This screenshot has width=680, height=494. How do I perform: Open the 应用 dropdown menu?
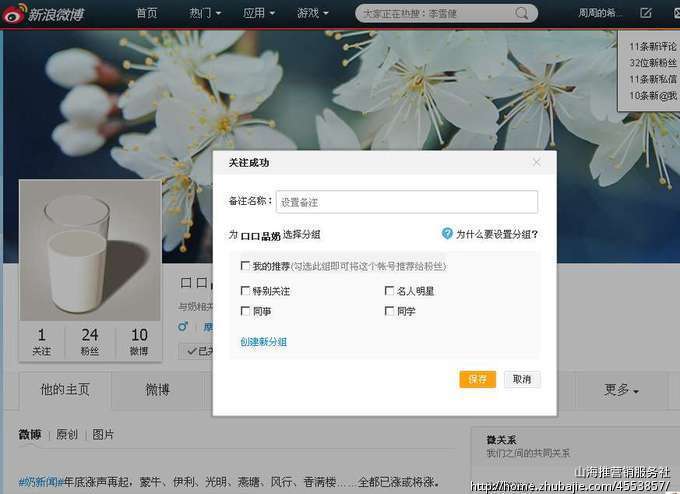point(259,13)
